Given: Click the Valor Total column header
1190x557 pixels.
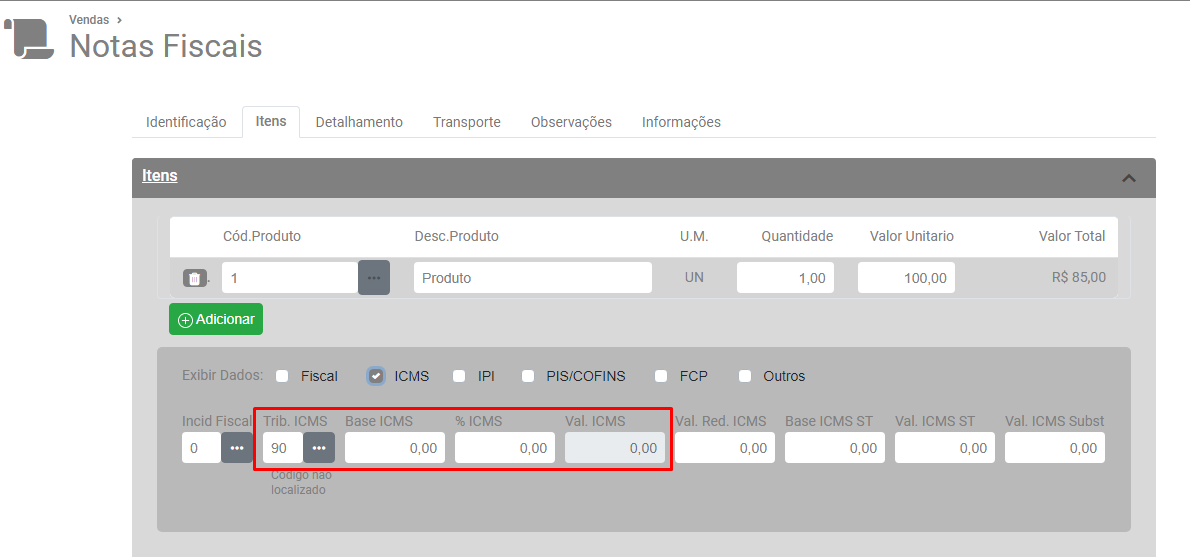Looking at the screenshot, I should [x=1072, y=237].
